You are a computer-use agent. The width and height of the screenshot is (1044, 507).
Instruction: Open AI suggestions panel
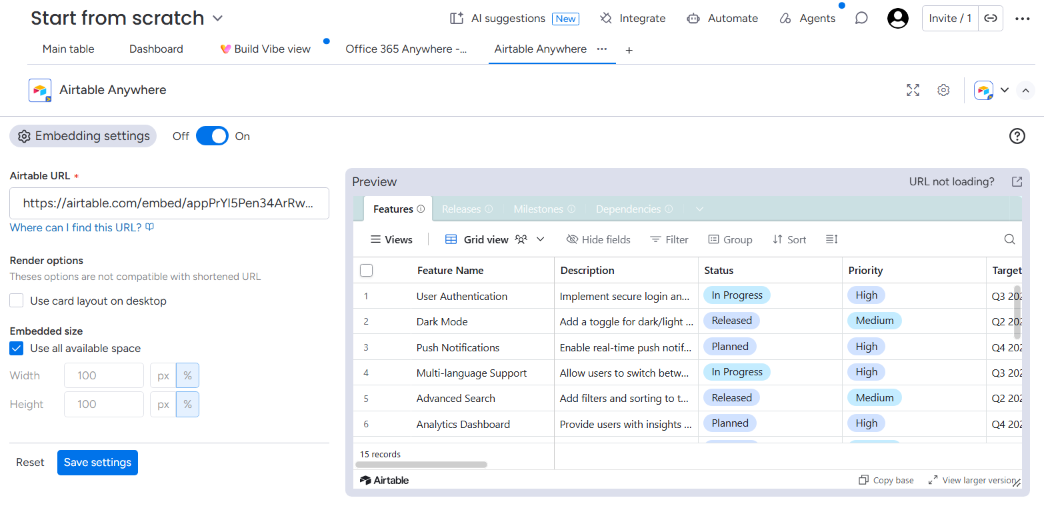pos(514,19)
